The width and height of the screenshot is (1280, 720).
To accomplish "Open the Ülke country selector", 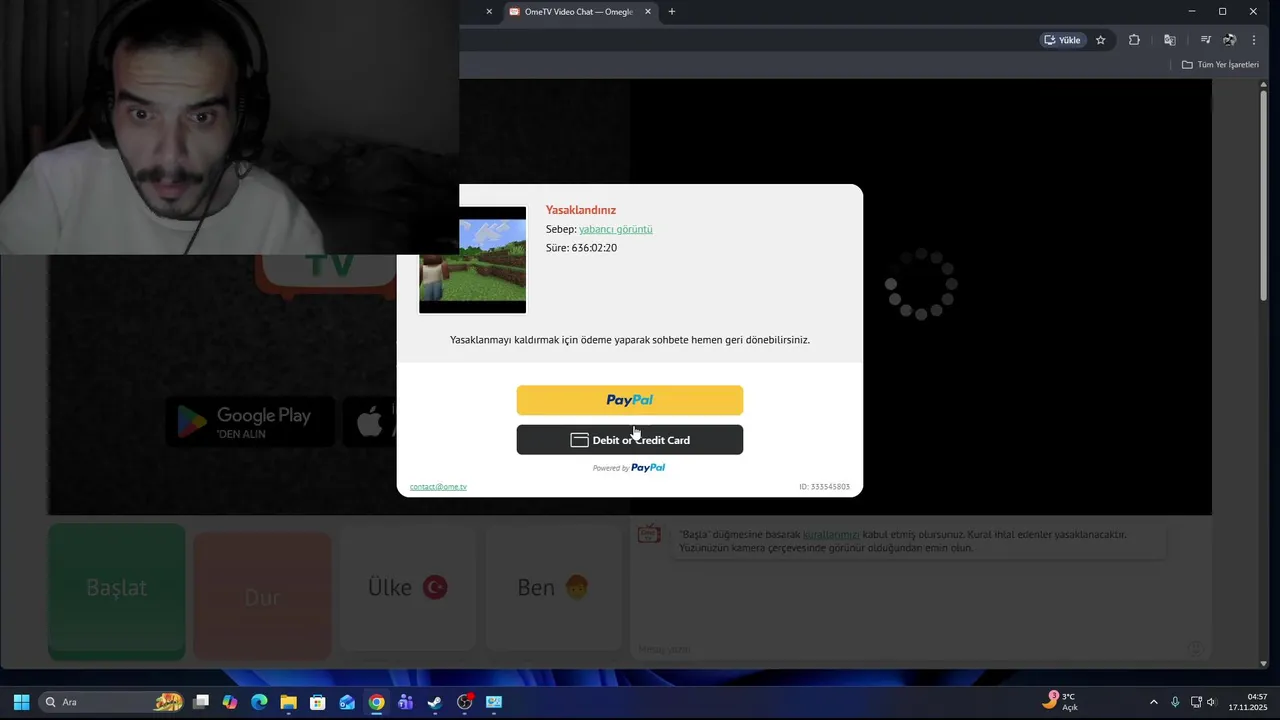I will [x=407, y=588].
